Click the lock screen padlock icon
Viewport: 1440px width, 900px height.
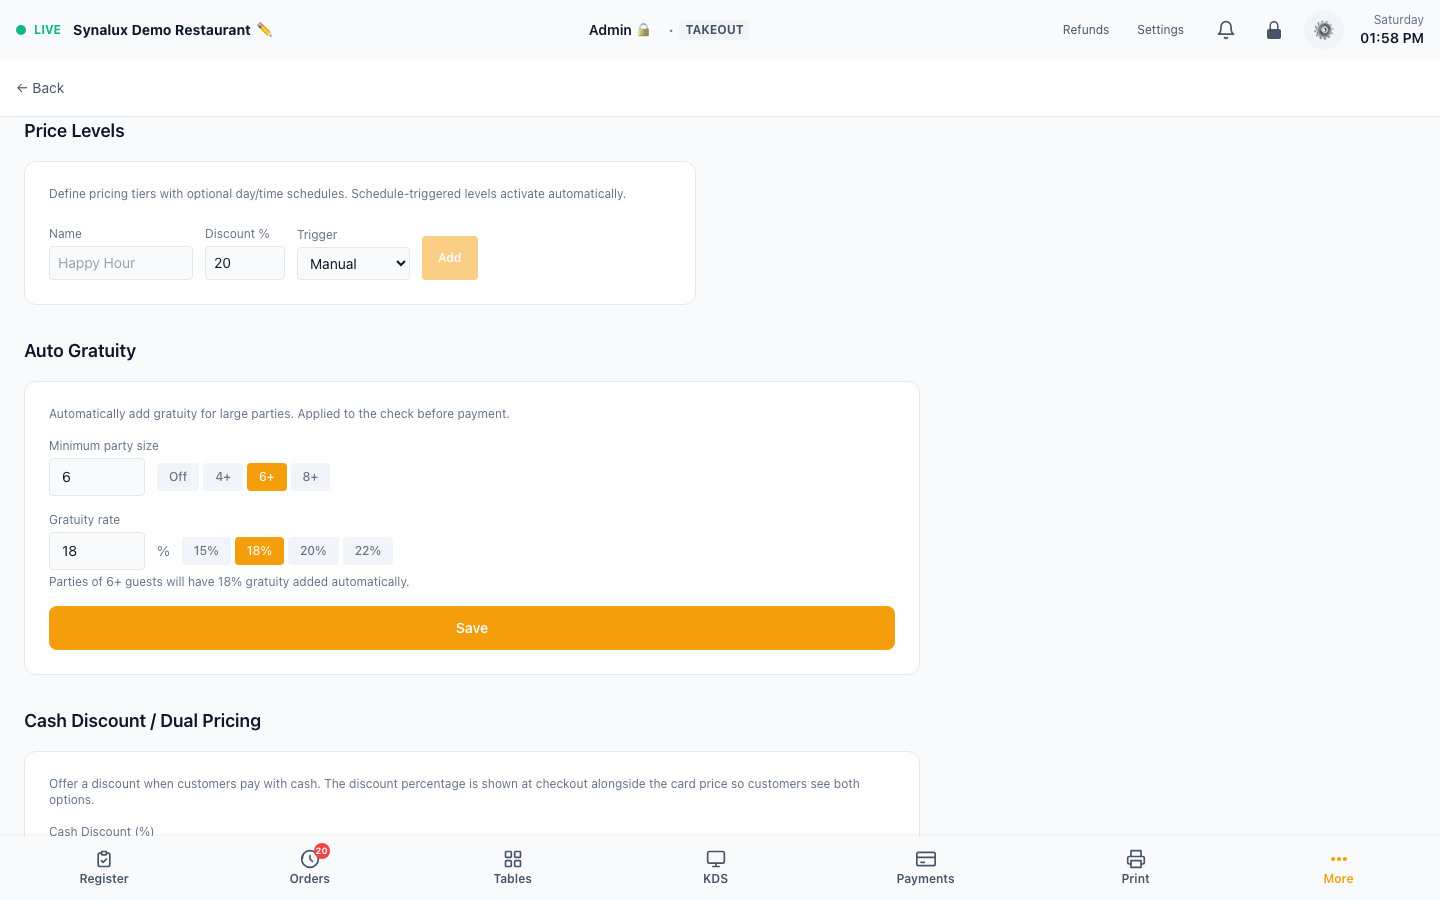pyautogui.click(x=1274, y=30)
